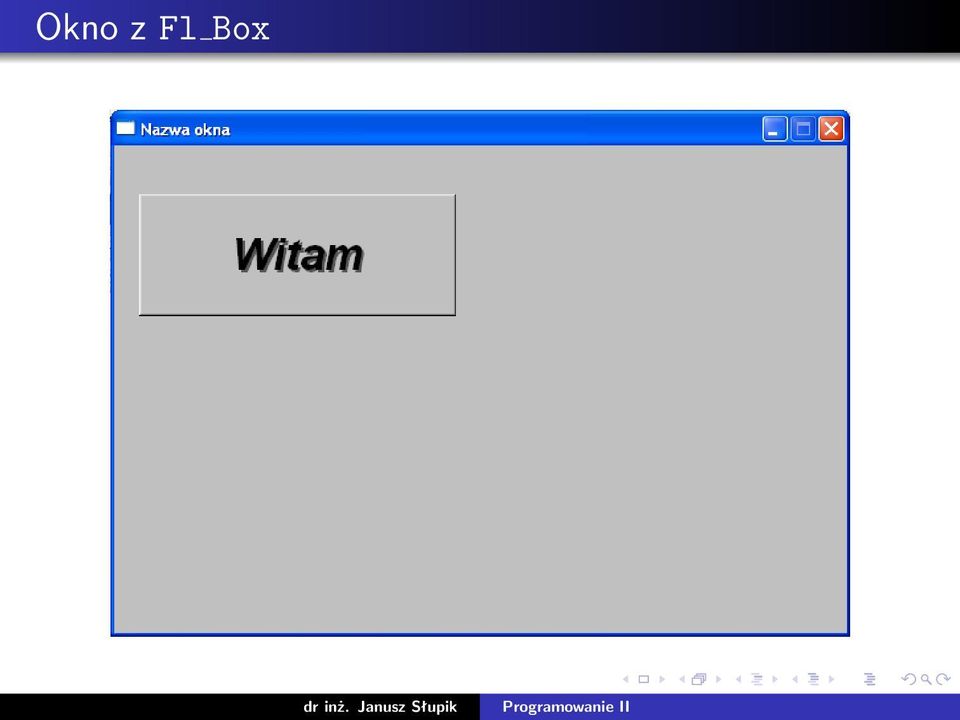This screenshot has height=720, width=960.
Task: Click the window icon beside Nazwa okna
Action: 126,128
